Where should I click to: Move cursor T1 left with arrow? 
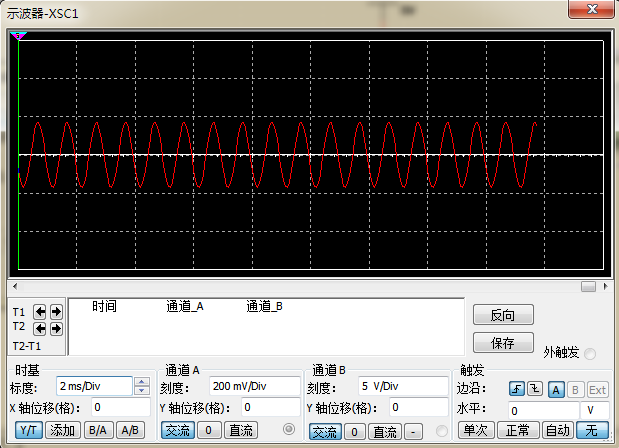40,312
